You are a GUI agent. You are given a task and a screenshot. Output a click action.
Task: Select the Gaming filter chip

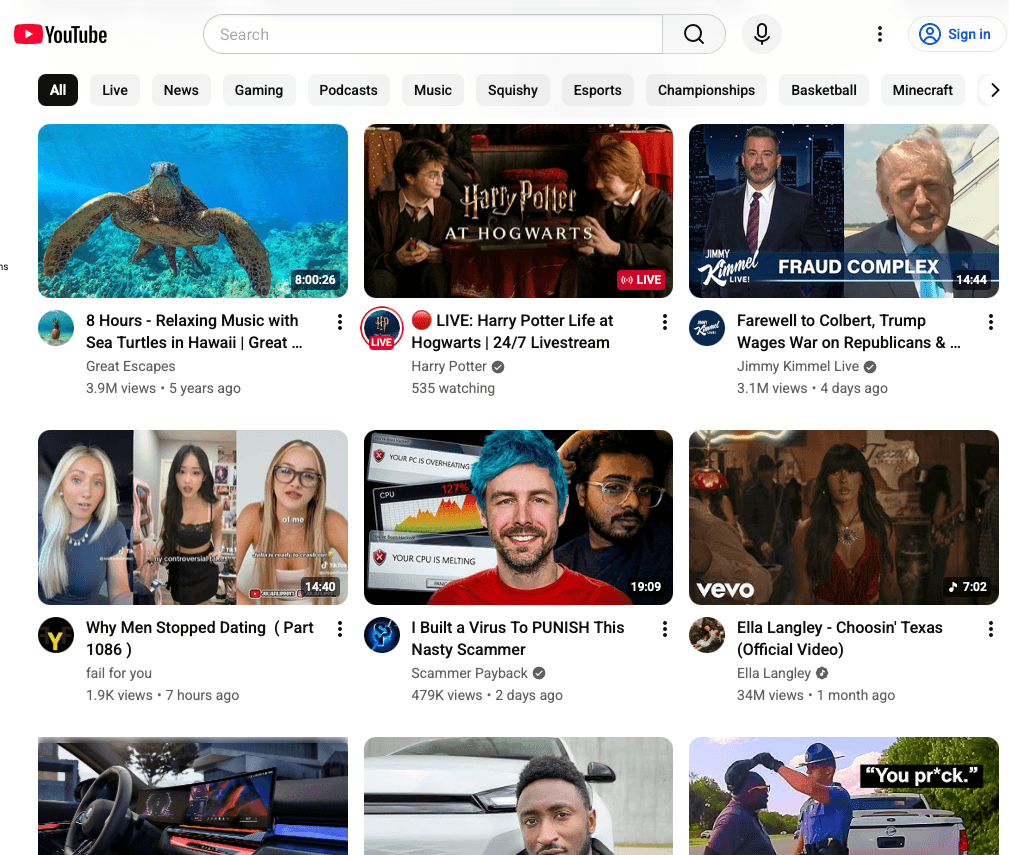(x=259, y=90)
